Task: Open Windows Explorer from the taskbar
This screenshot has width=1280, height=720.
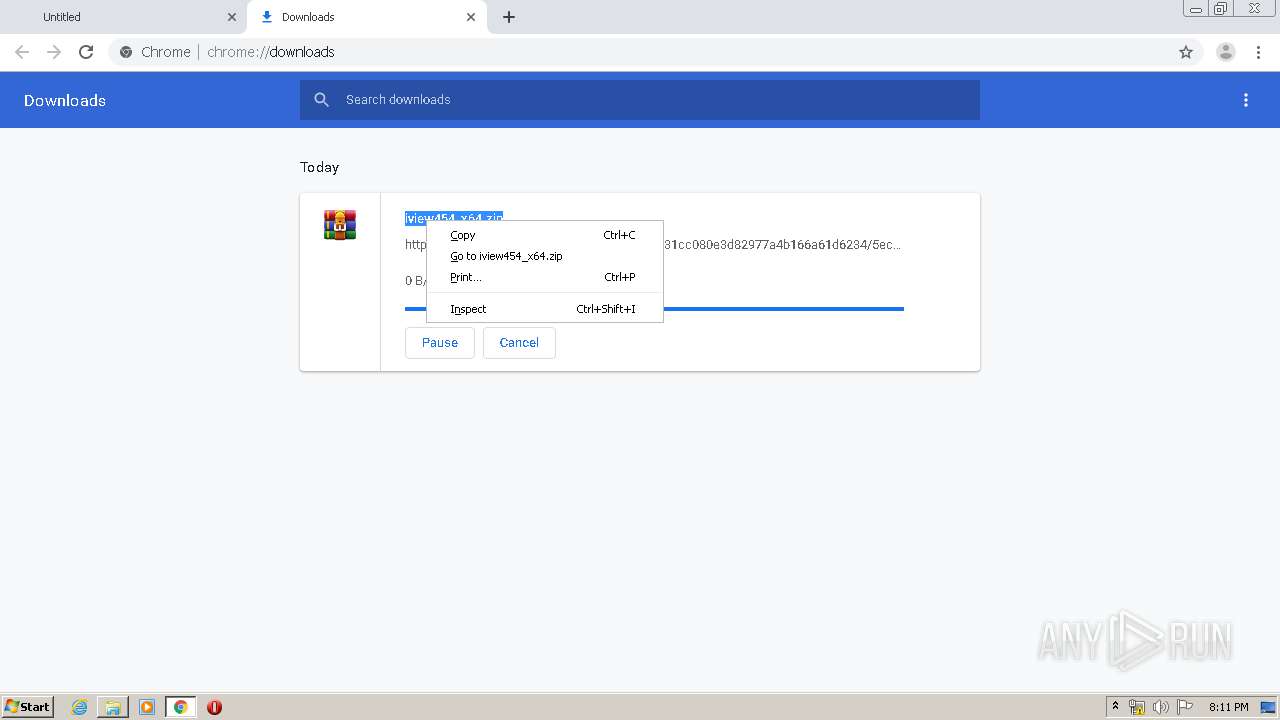Action: click(113, 707)
